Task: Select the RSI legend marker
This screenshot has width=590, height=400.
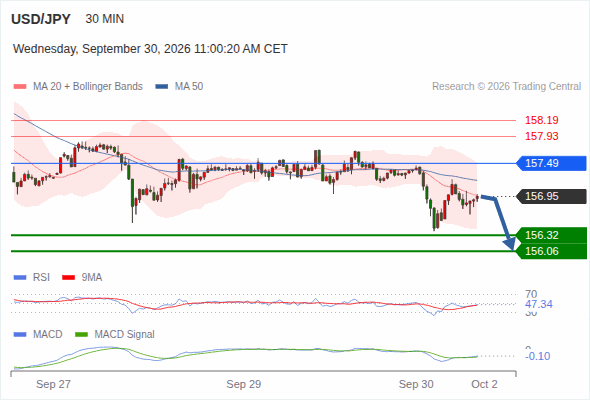Action: point(20,278)
